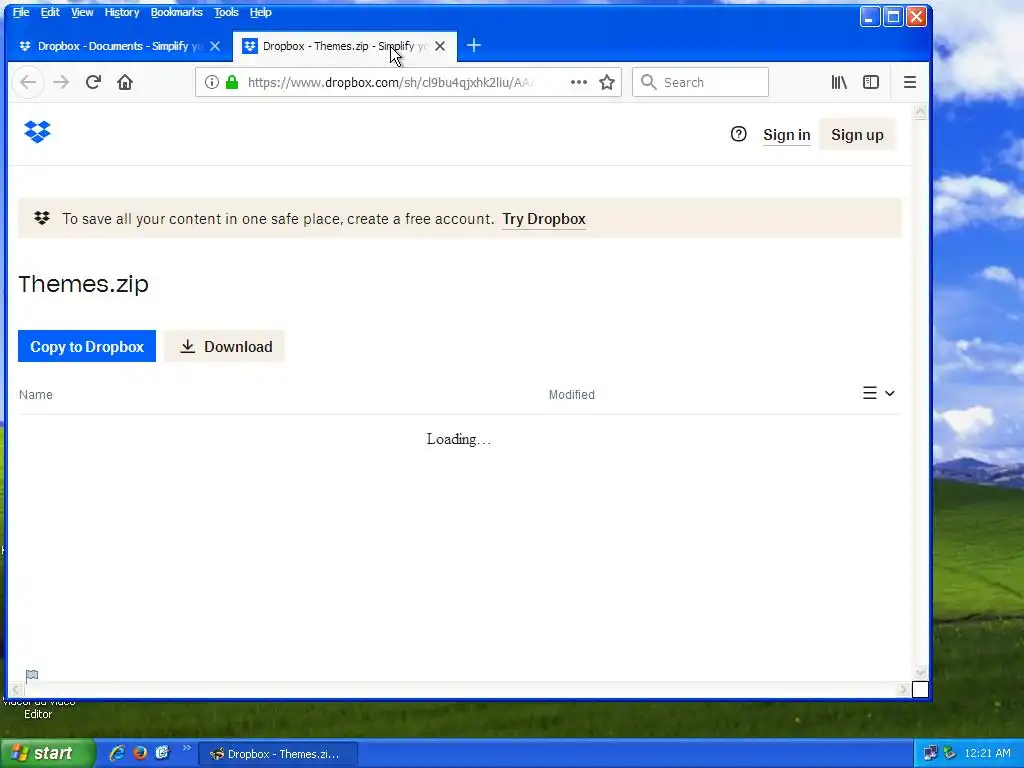The image size is (1024, 768).
Task: Click the Dropbox logo in page header
Action: coord(37,132)
